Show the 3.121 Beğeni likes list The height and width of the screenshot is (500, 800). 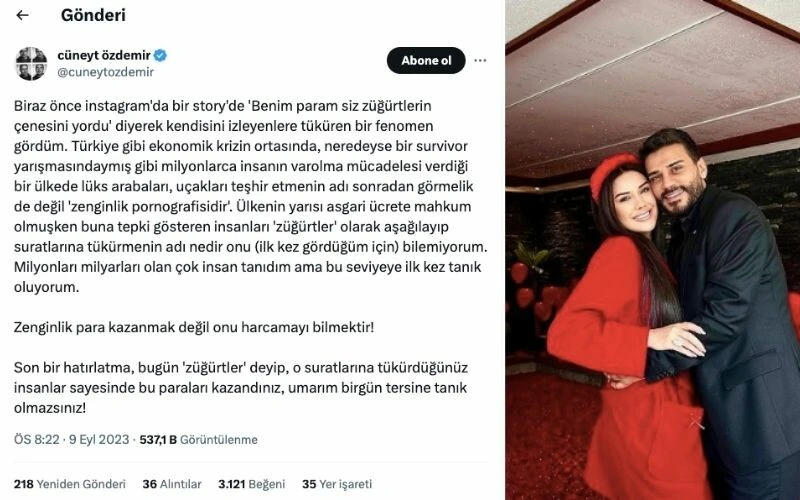click(252, 484)
